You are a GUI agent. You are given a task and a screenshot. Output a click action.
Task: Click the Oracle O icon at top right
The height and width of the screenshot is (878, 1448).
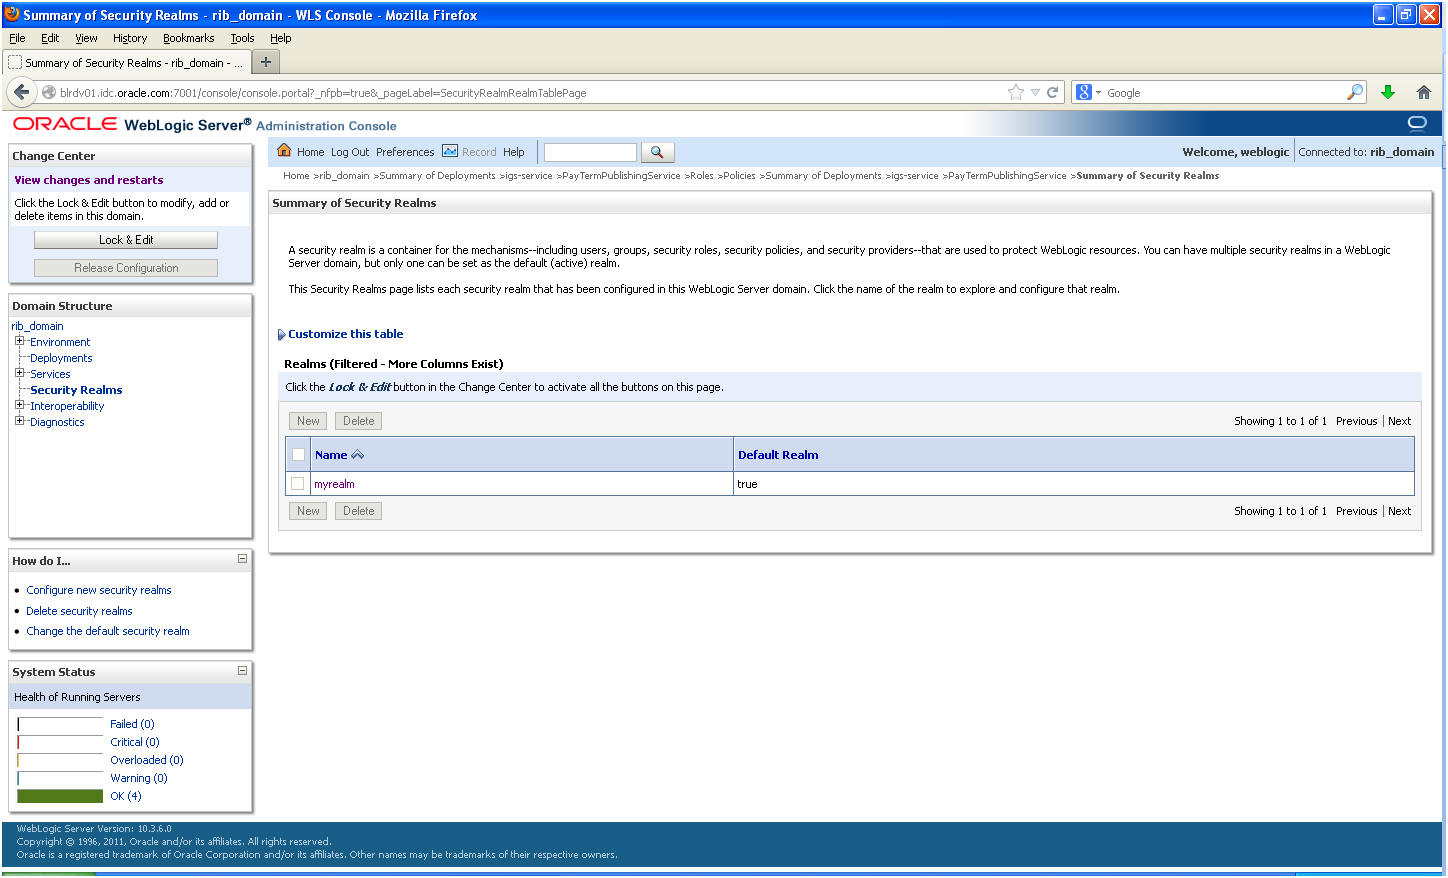[x=1417, y=123]
